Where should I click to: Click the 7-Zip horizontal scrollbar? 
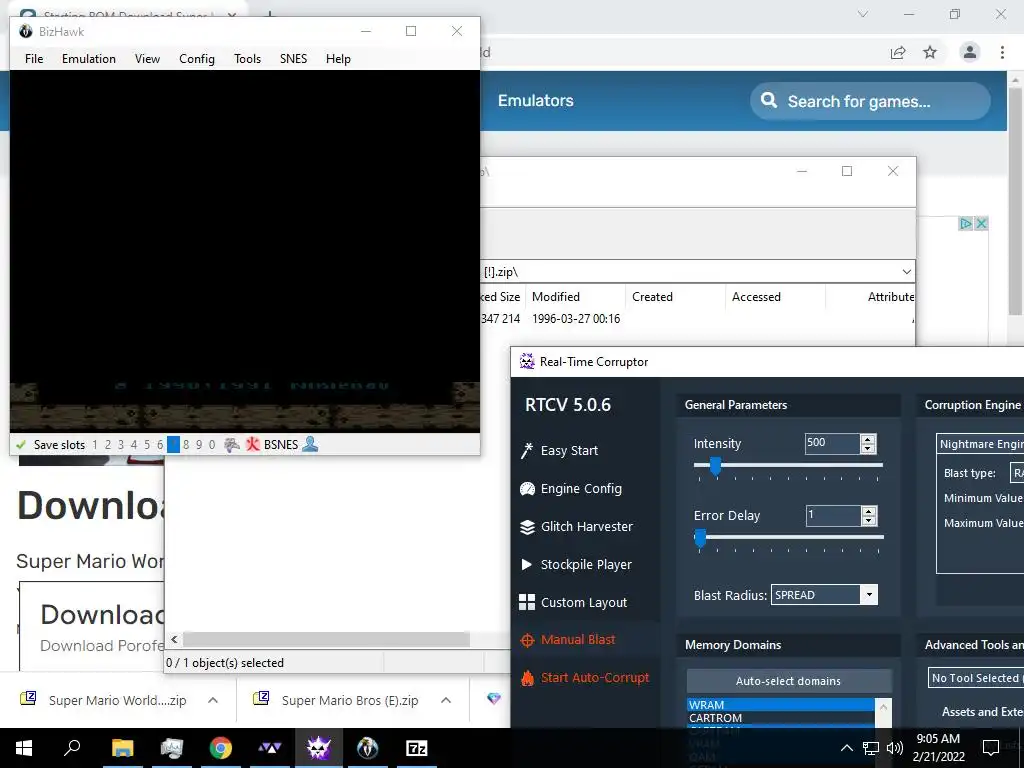point(326,639)
